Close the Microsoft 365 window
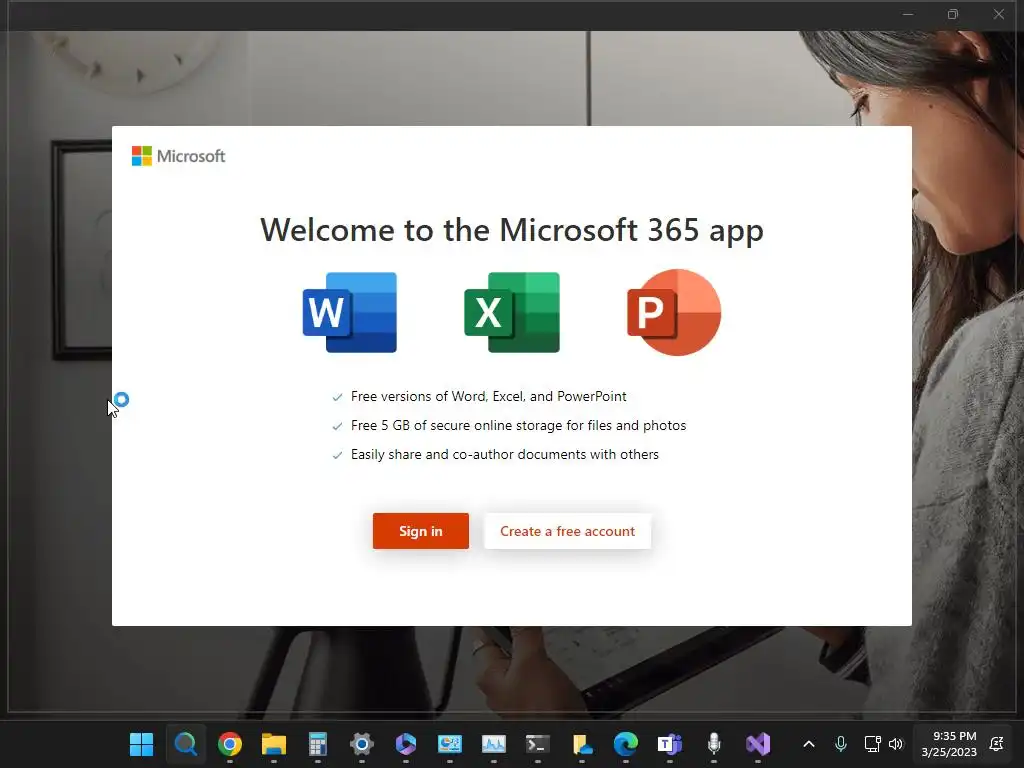Viewport: 1024px width, 768px height. (999, 14)
